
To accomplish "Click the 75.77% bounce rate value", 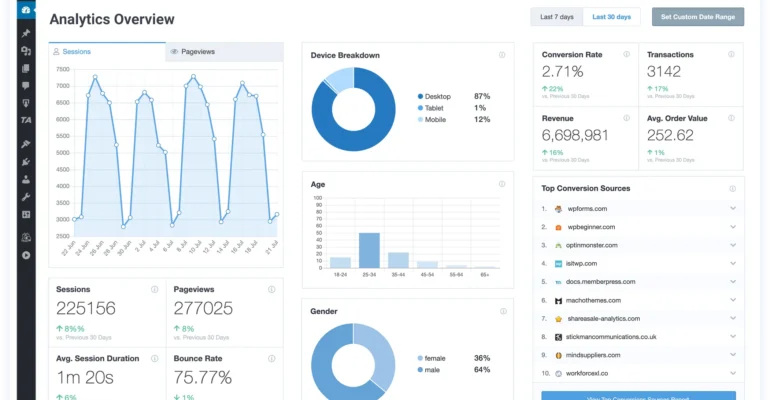I will (x=202, y=377).
